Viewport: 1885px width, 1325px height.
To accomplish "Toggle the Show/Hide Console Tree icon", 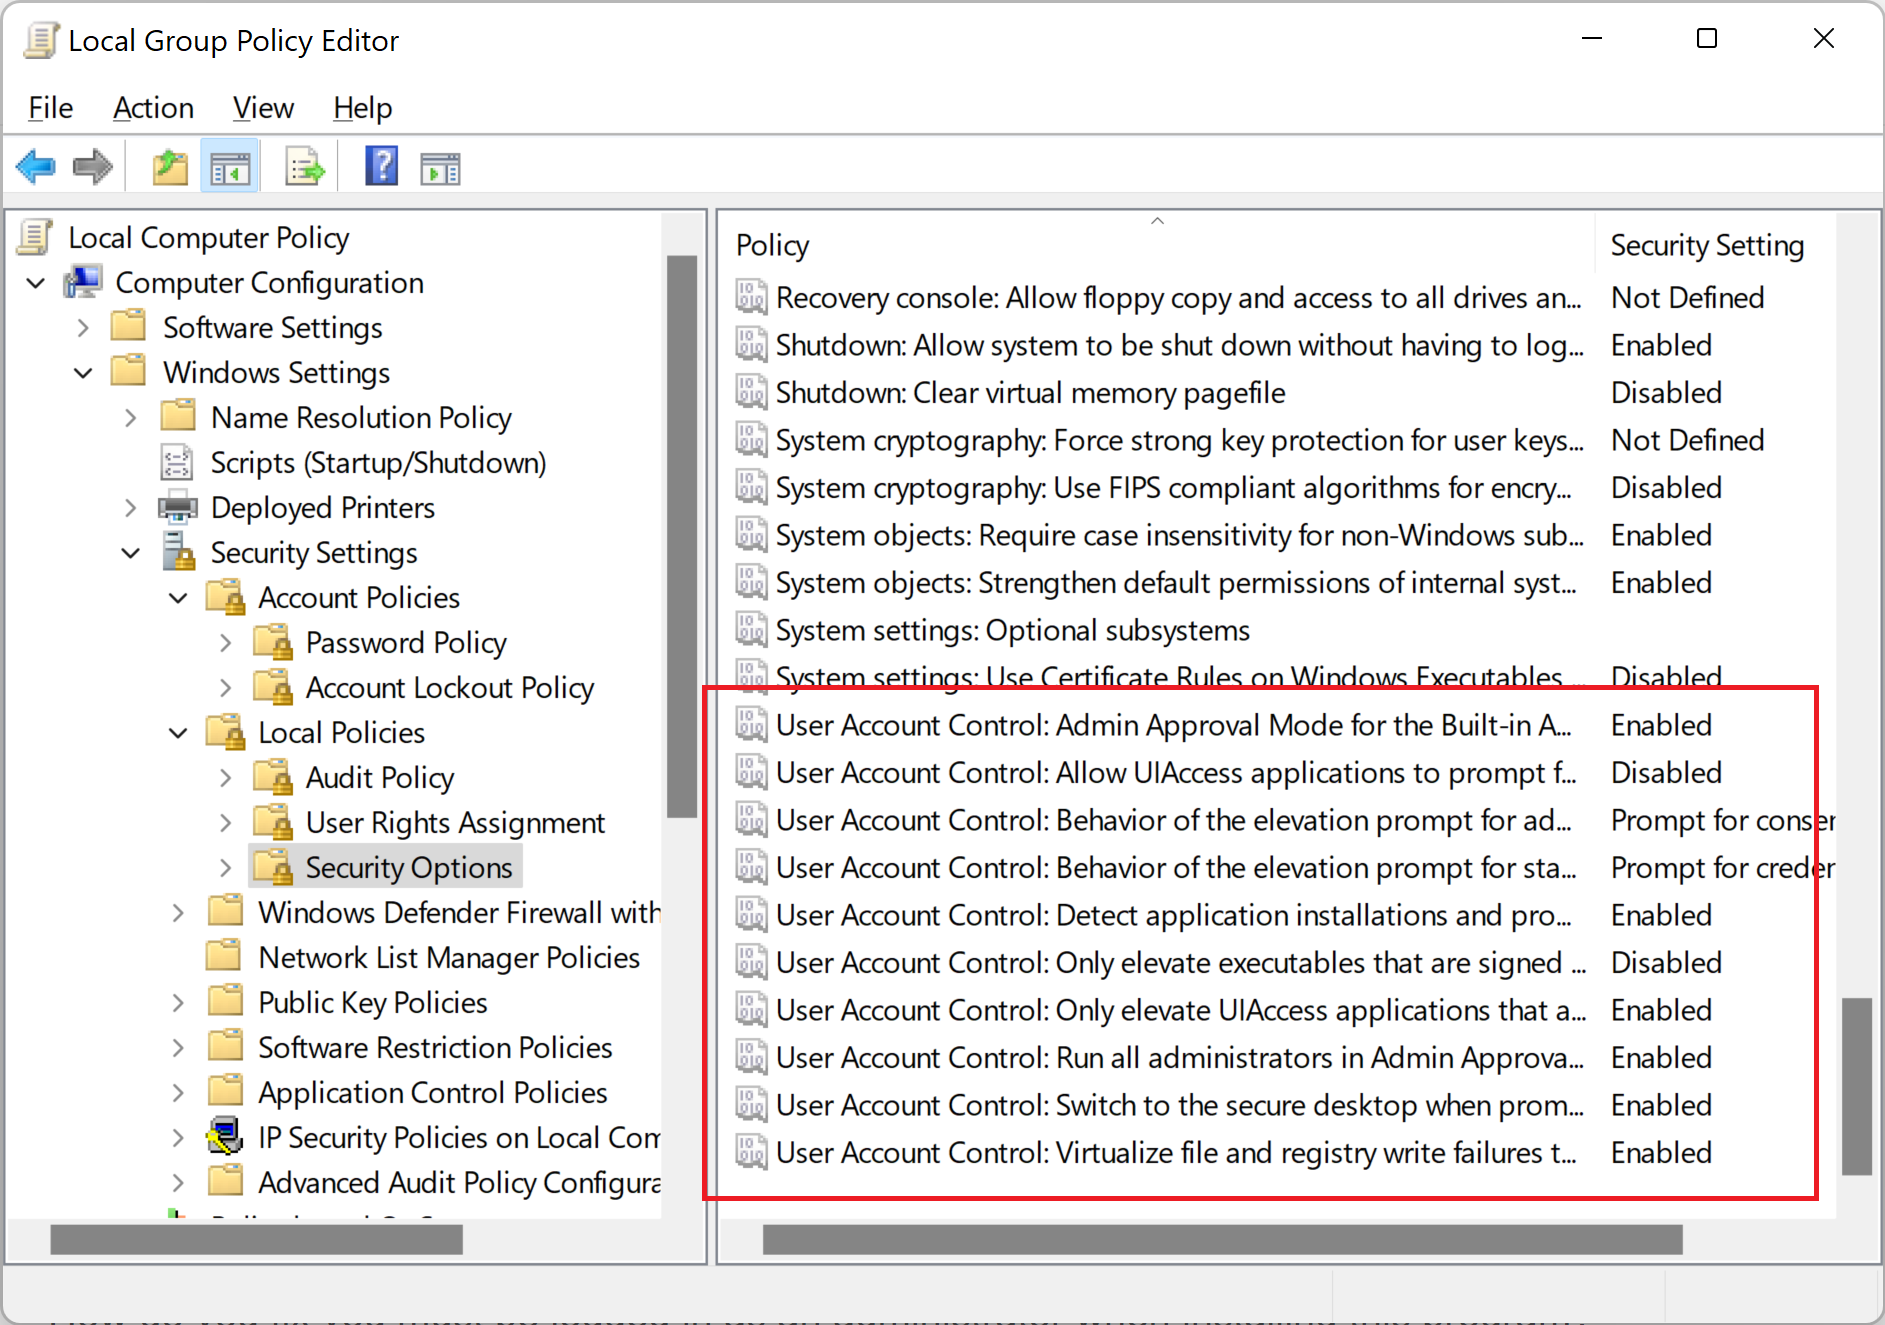I will click(229, 166).
